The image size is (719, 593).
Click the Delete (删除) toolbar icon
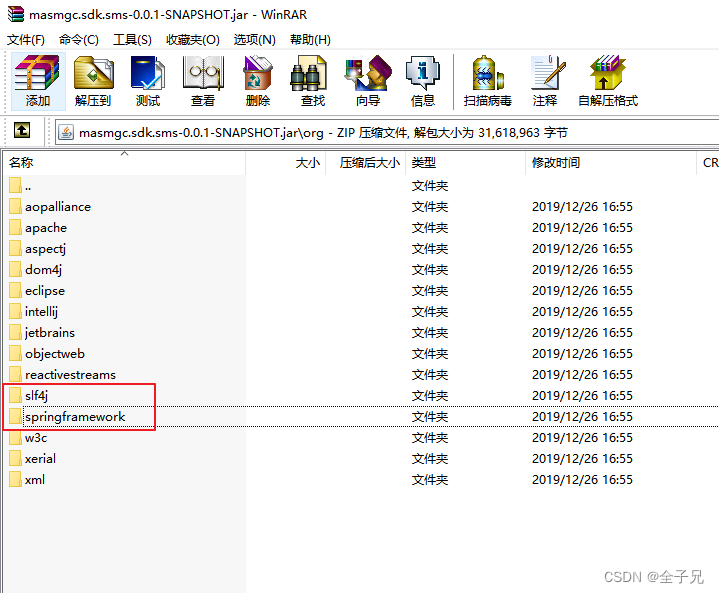click(258, 81)
